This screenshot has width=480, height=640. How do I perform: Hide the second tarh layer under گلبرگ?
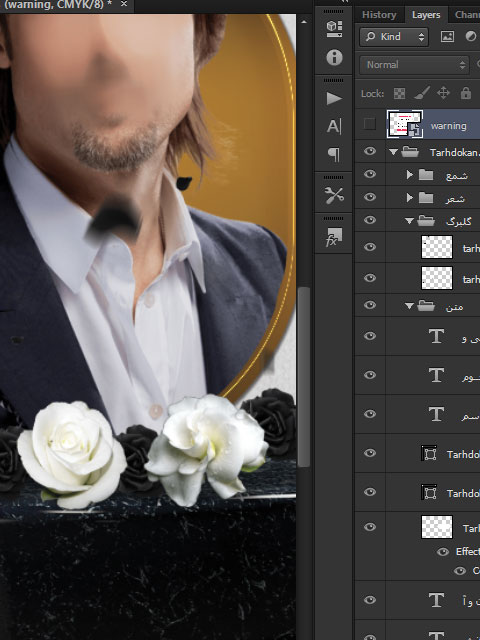coord(370,278)
